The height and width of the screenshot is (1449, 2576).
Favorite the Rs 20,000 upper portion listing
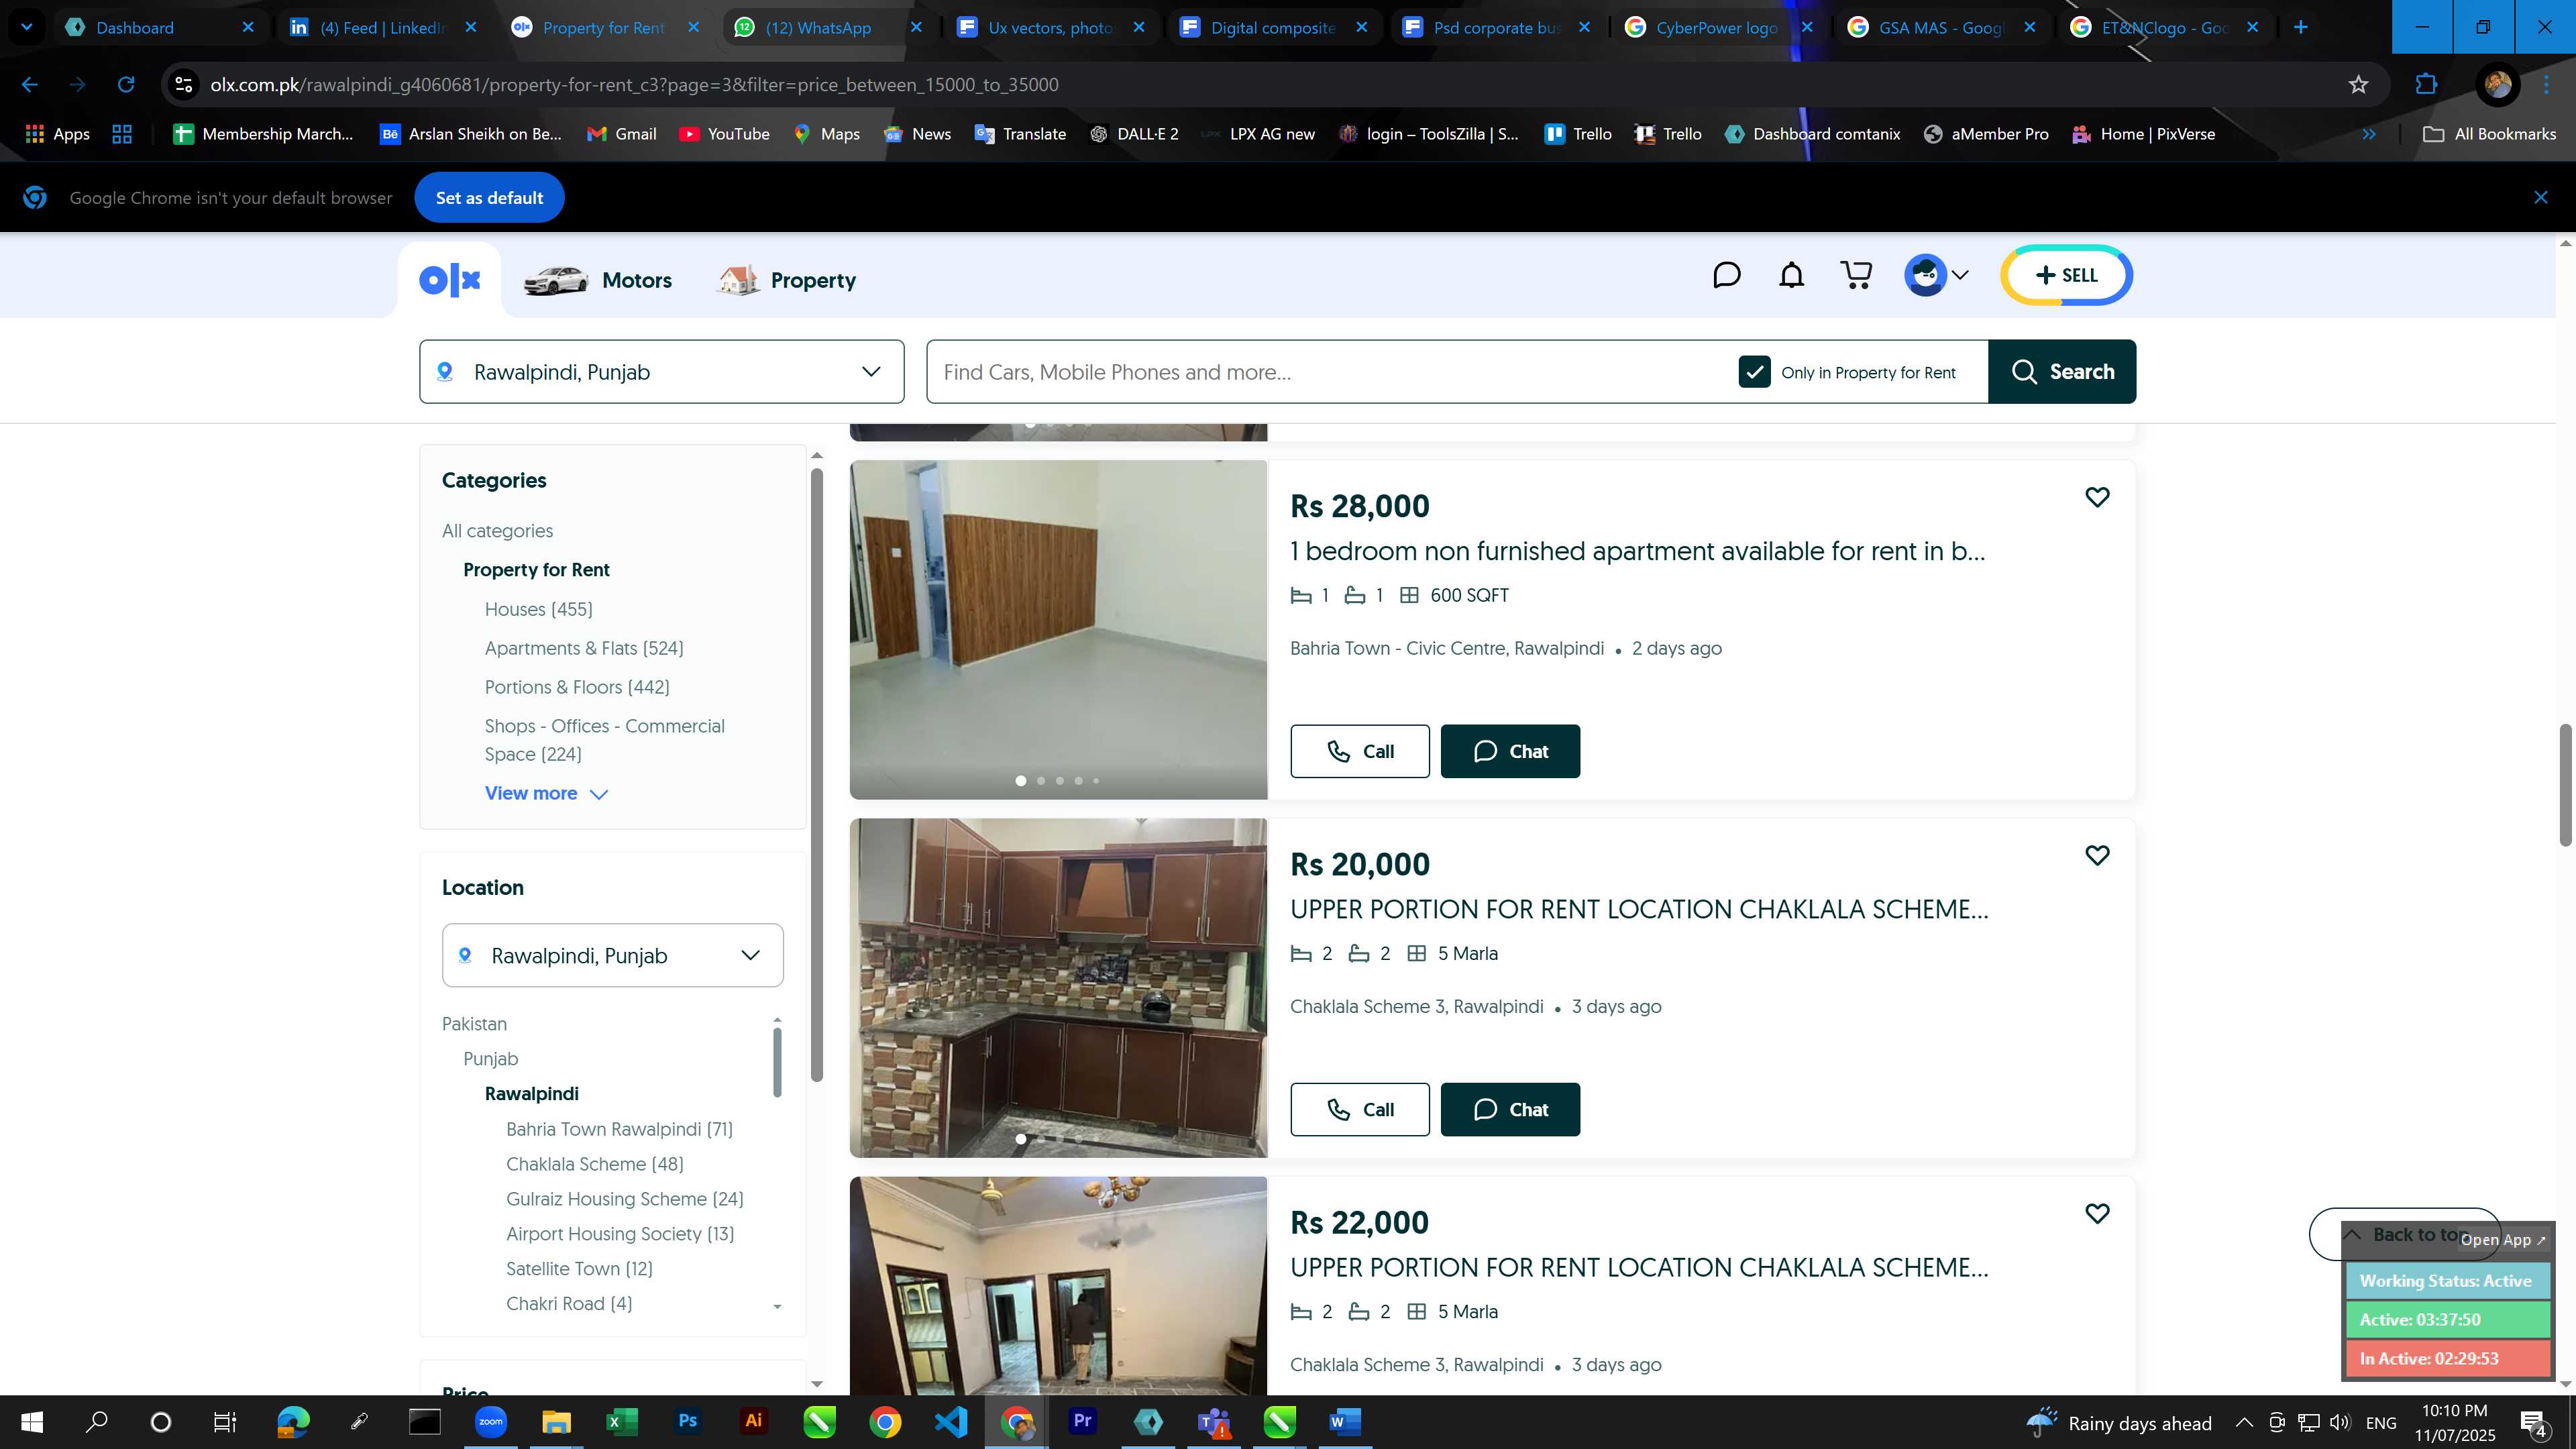(x=2097, y=855)
